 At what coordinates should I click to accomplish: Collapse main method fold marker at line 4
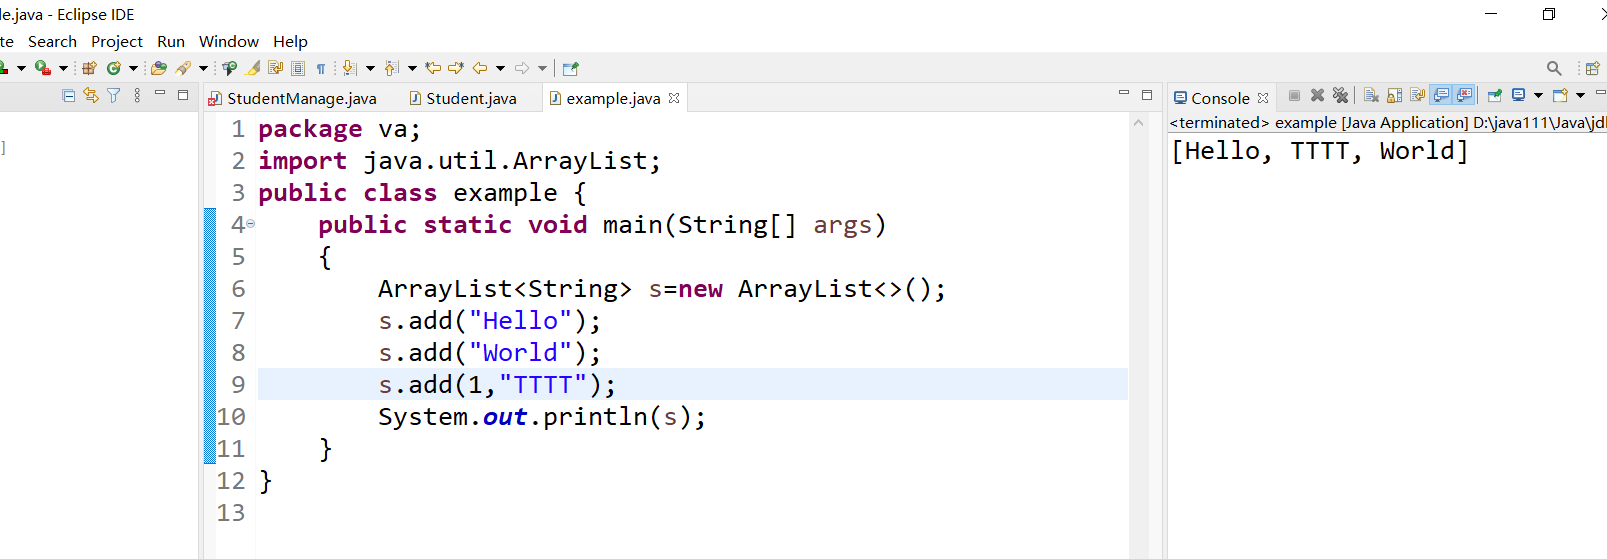[250, 224]
